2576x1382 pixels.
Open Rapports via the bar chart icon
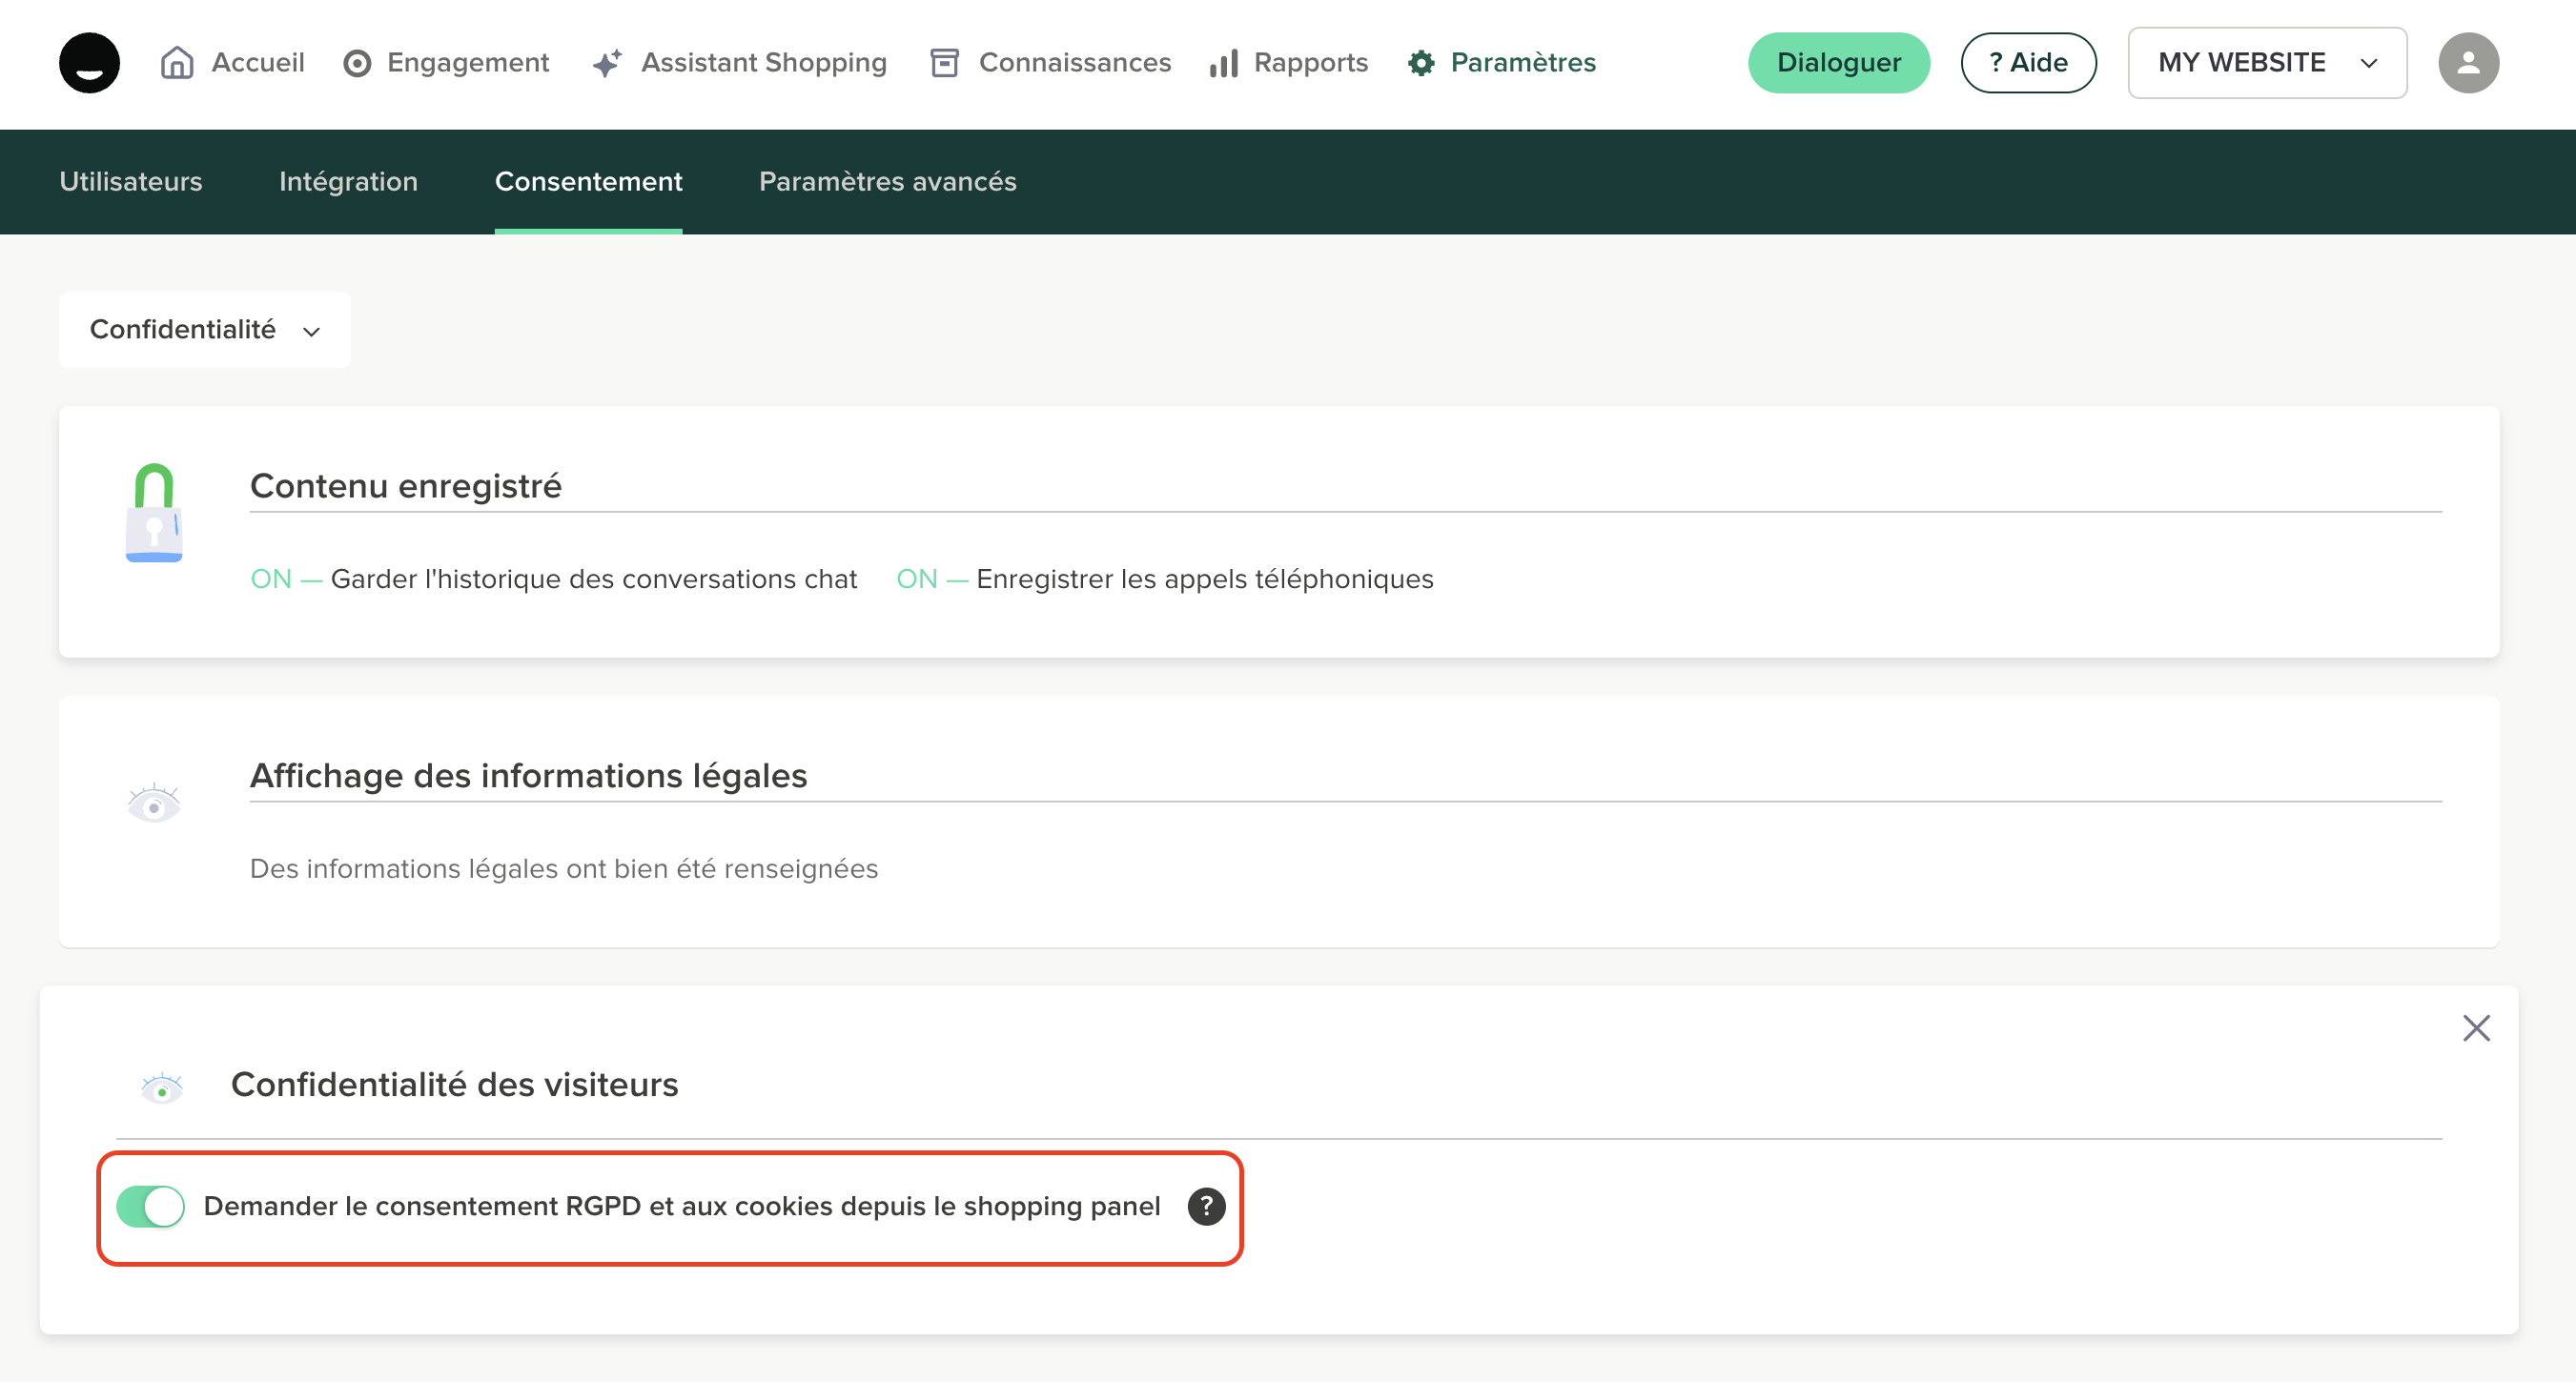click(x=1223, y=63)
